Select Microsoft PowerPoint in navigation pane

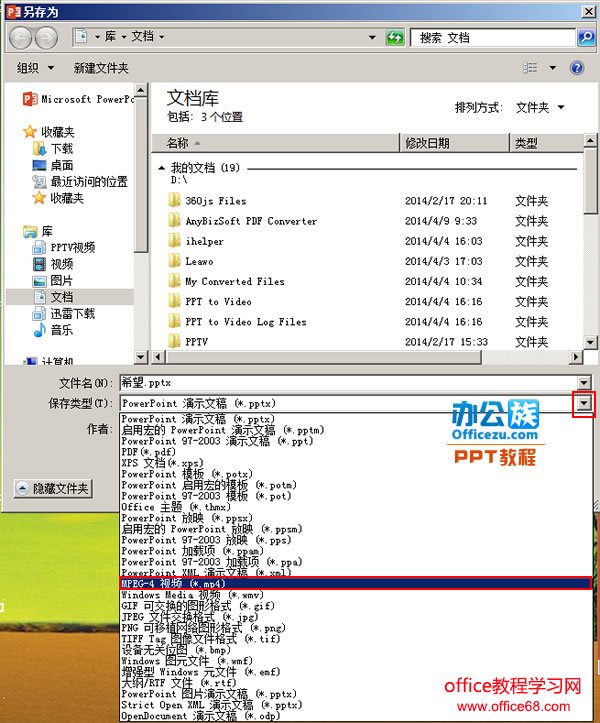(78, 99)
